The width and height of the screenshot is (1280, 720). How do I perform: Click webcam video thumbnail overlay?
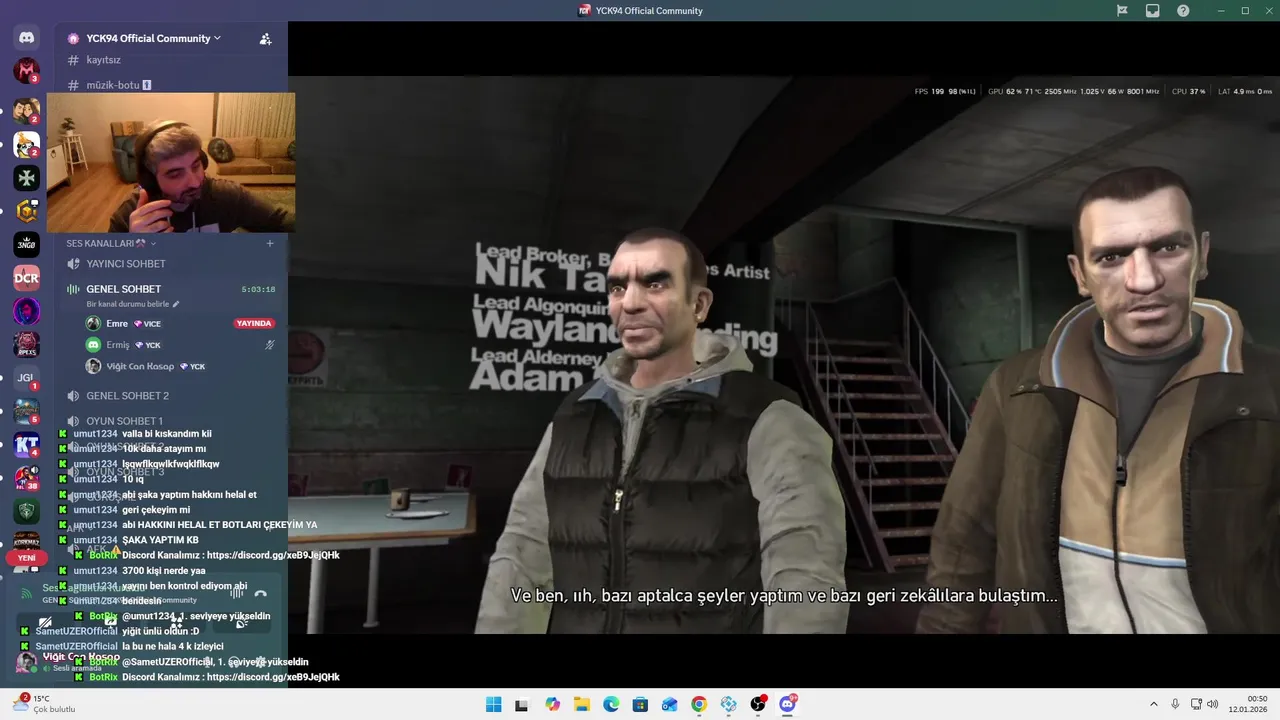171,163
